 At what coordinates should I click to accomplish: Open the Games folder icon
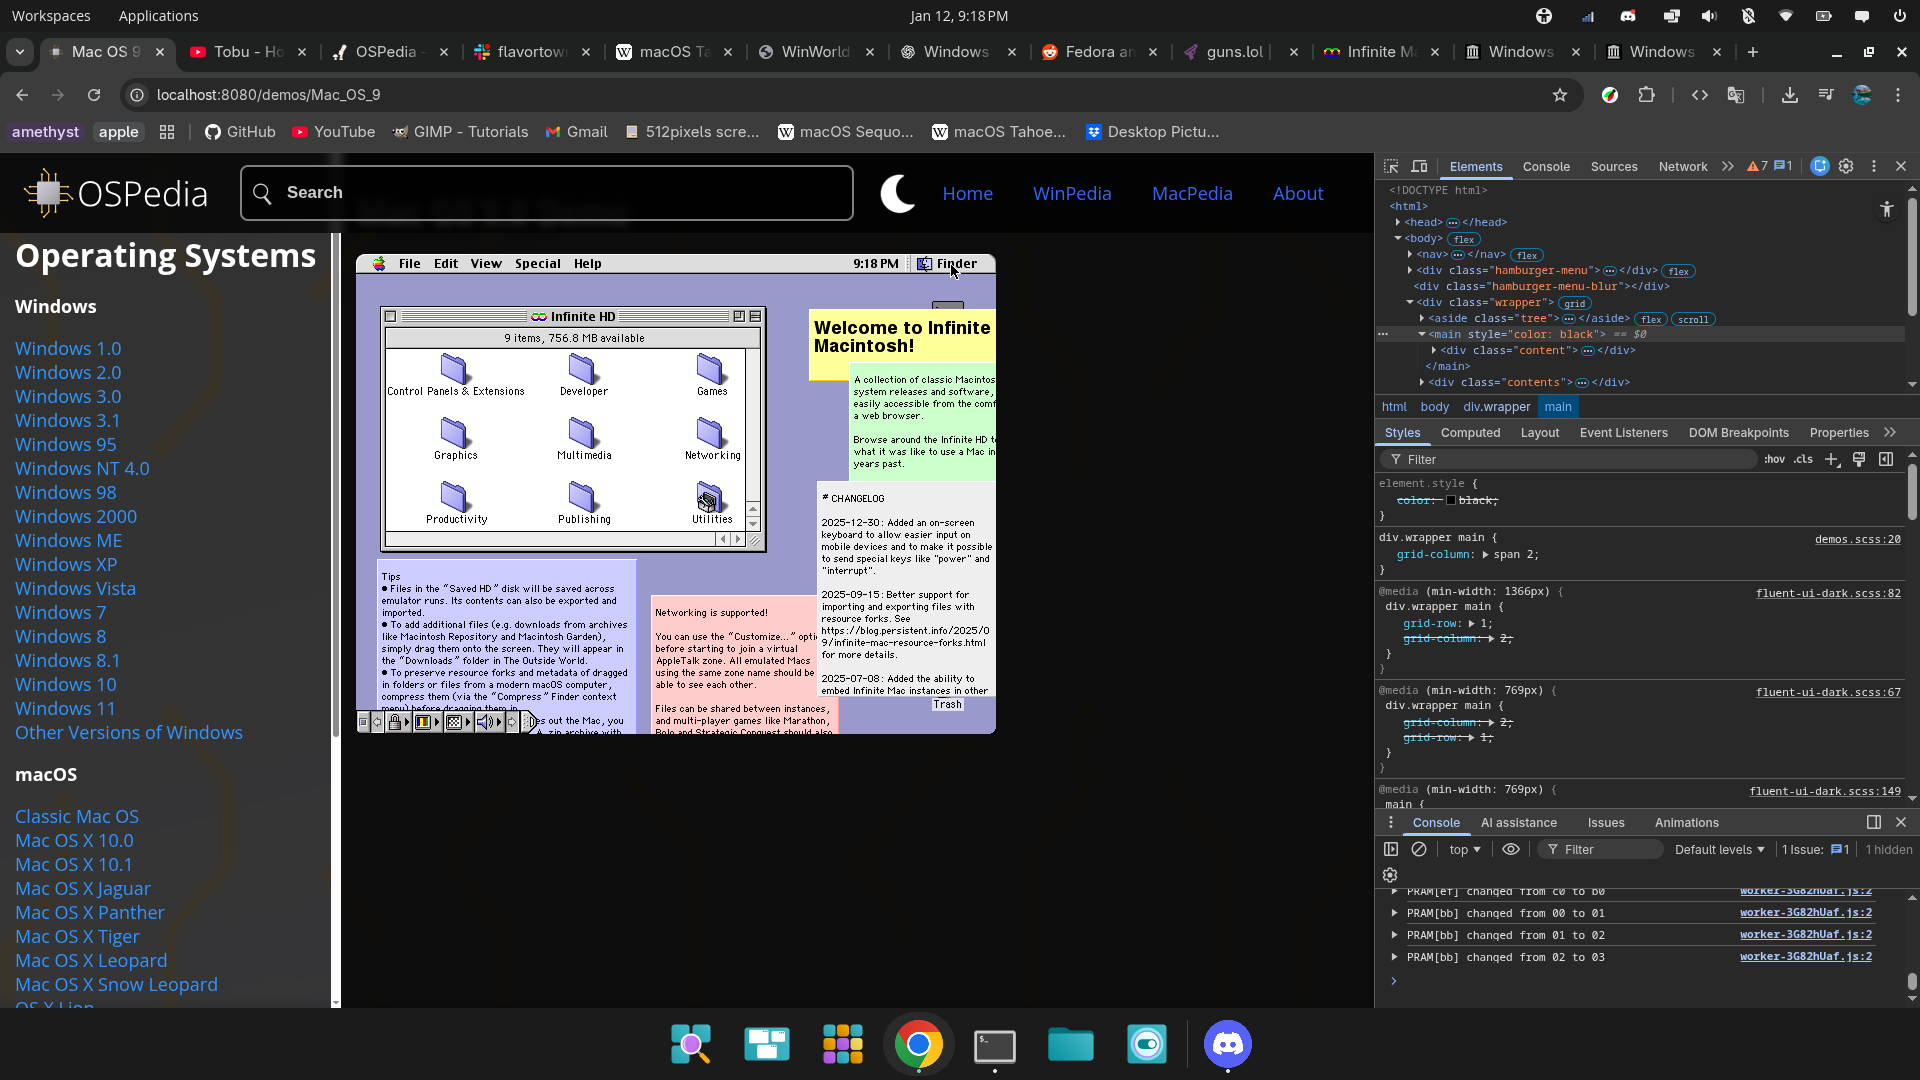(711, 369)
